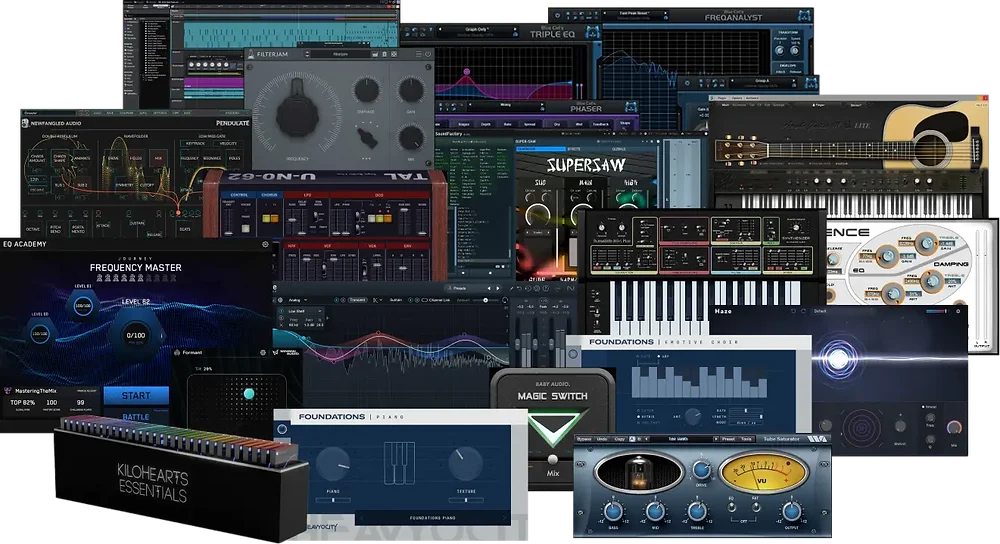The height and width of the screenshot is (544, 1000).
Task: Open the Triple EQ 'Graph Only' preset dropdown
Action: pyautogui.click(x=476, y=30)
